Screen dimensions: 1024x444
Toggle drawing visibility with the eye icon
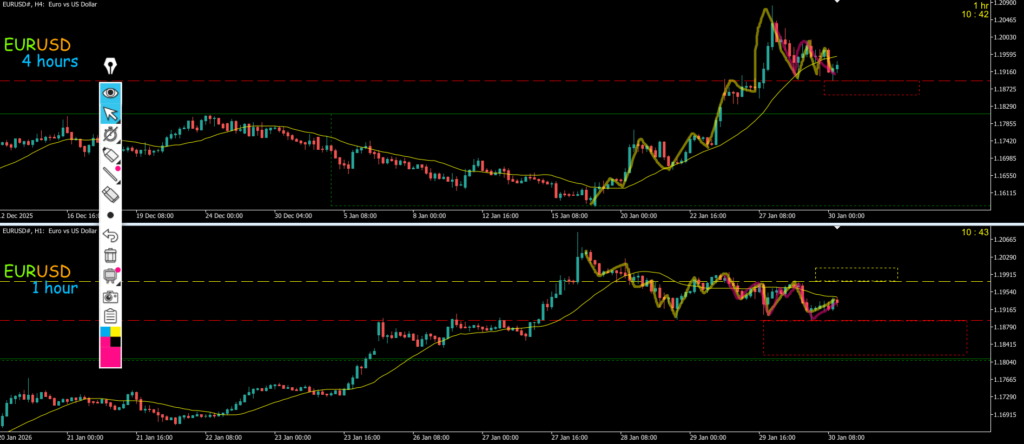point(110,93)
